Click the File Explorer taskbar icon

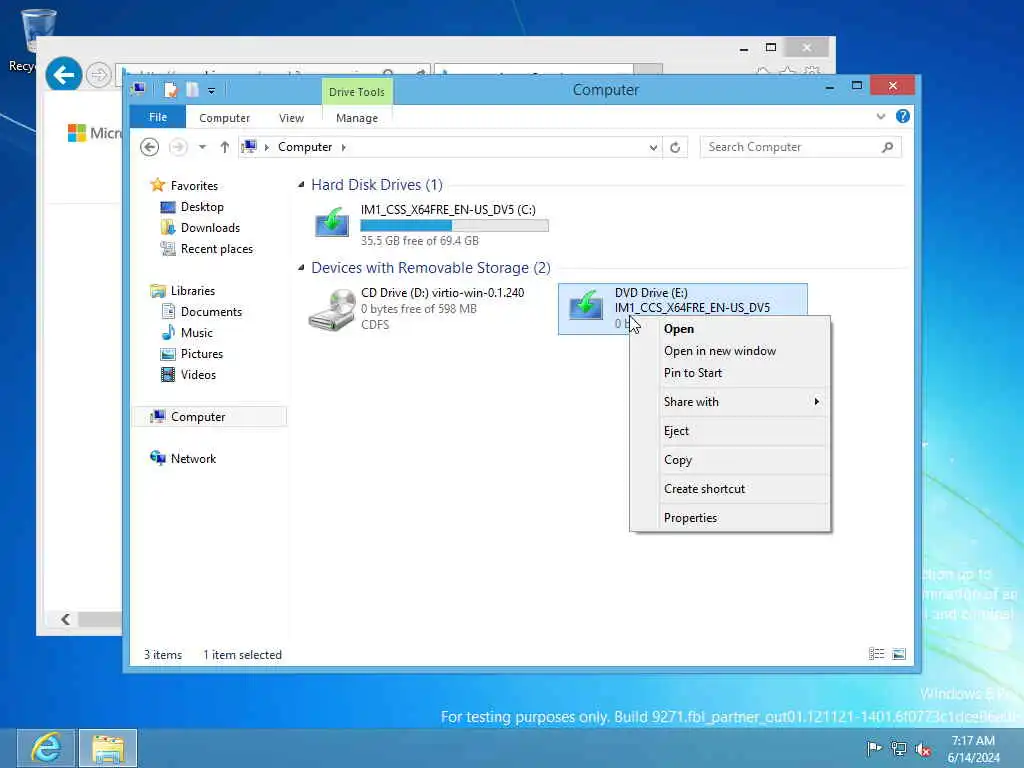[x=108, y=748]
